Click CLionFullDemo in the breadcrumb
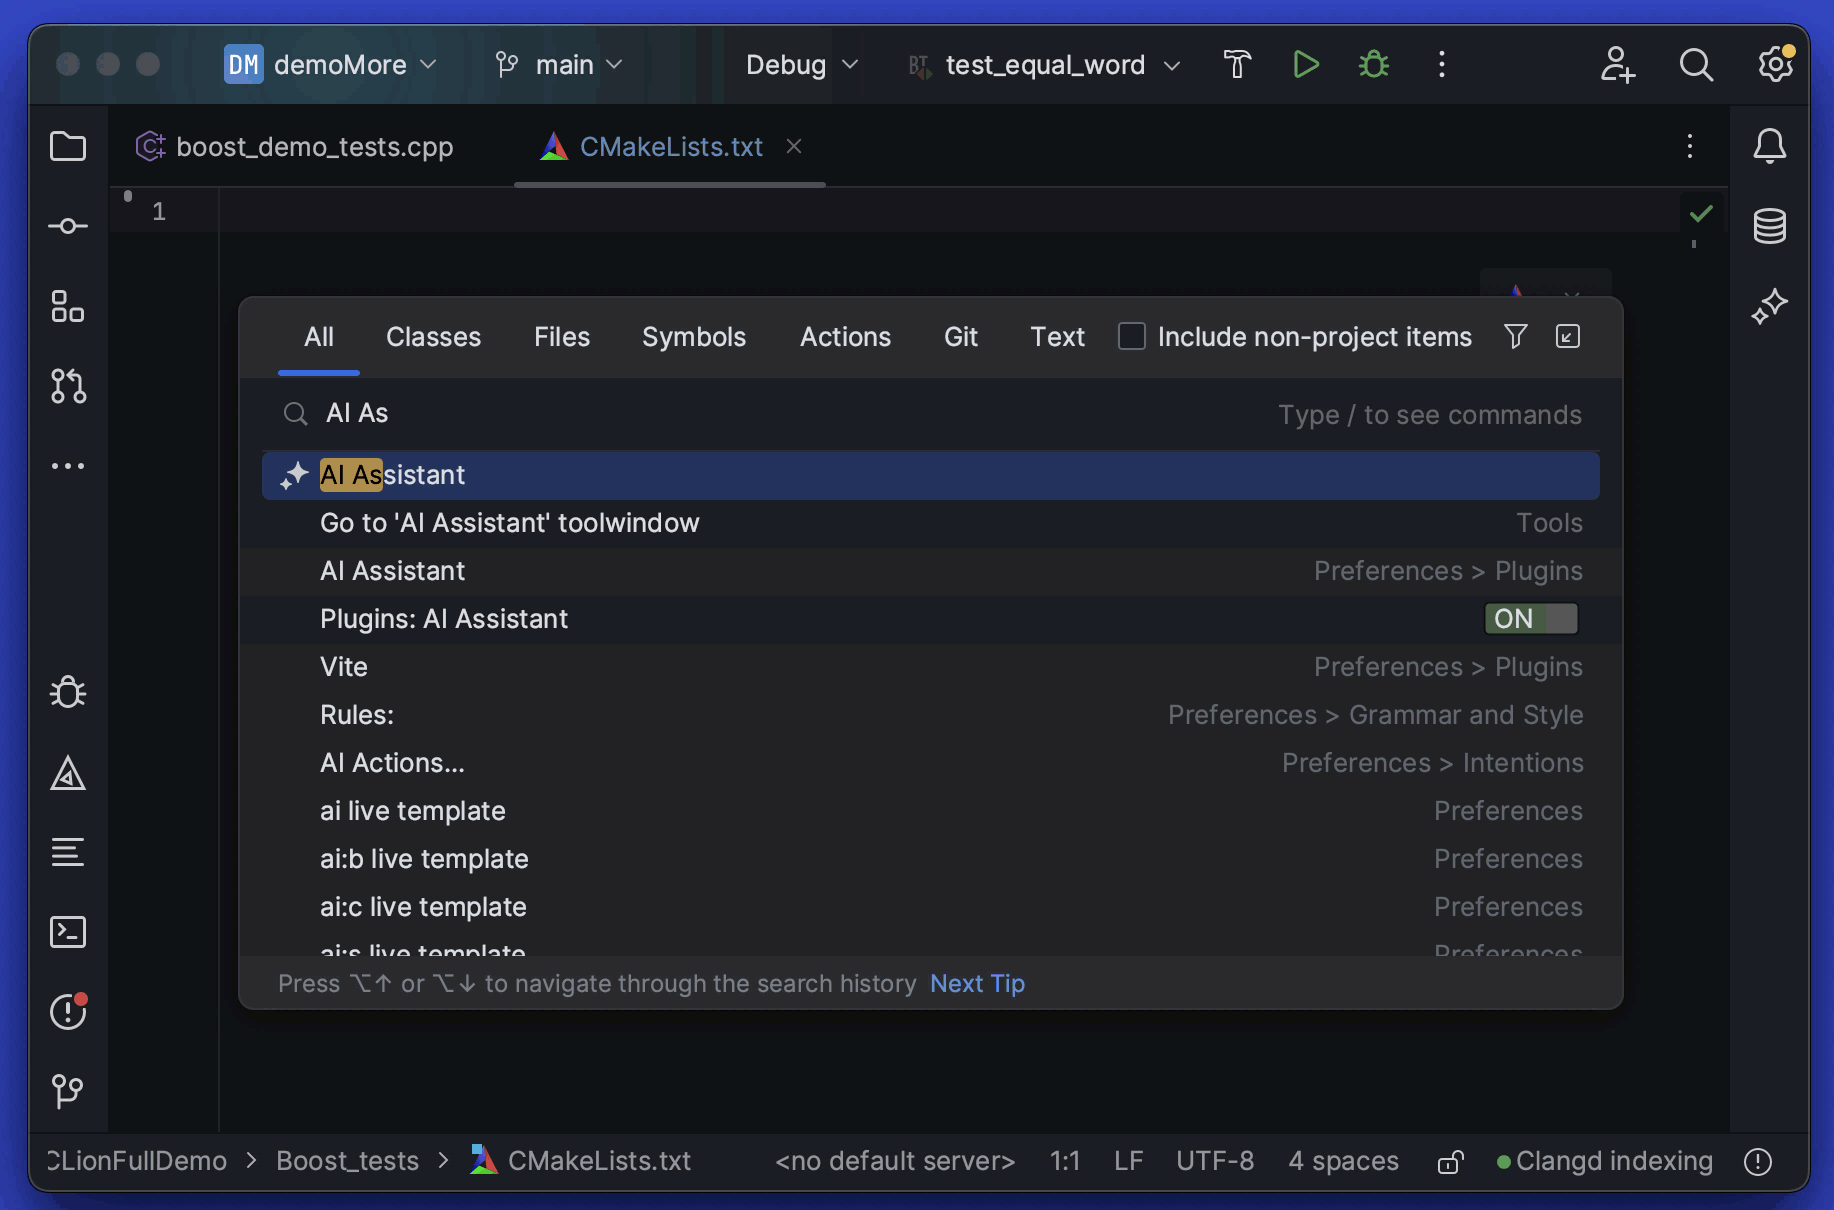This screenshot has height=1210, width=1834. [x=137, y=1161]
